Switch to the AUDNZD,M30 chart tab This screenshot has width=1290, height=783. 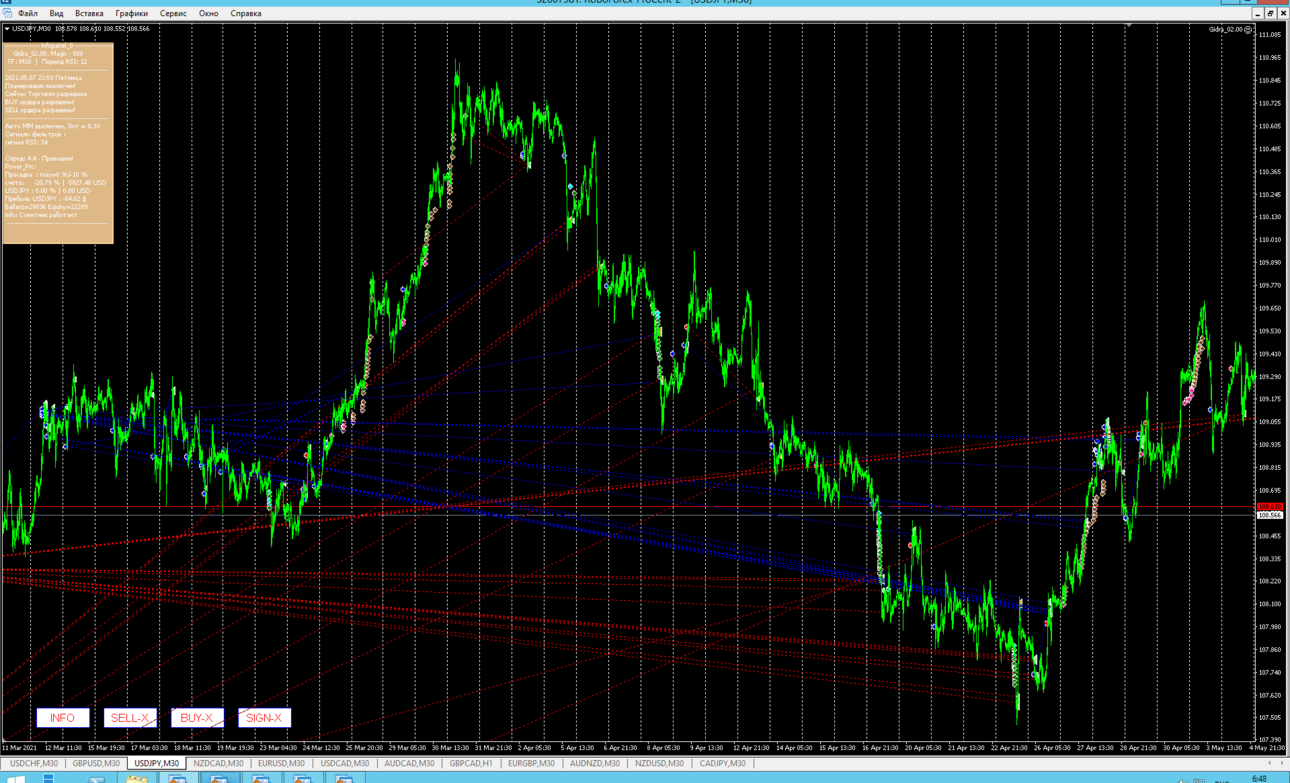(597, 763)
